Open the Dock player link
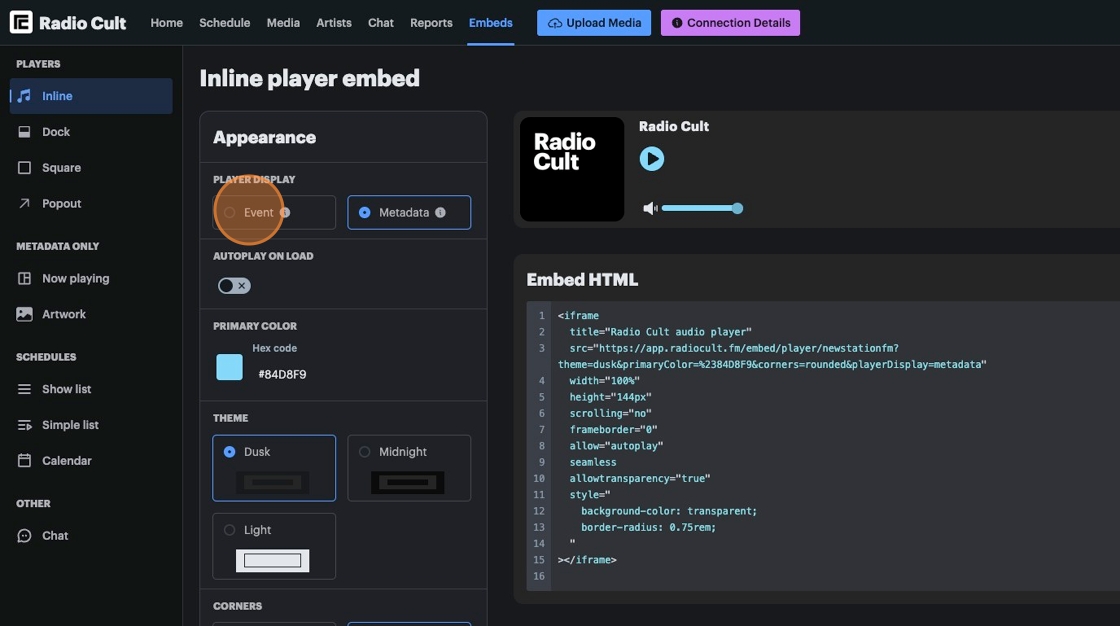 pos(91,131)
